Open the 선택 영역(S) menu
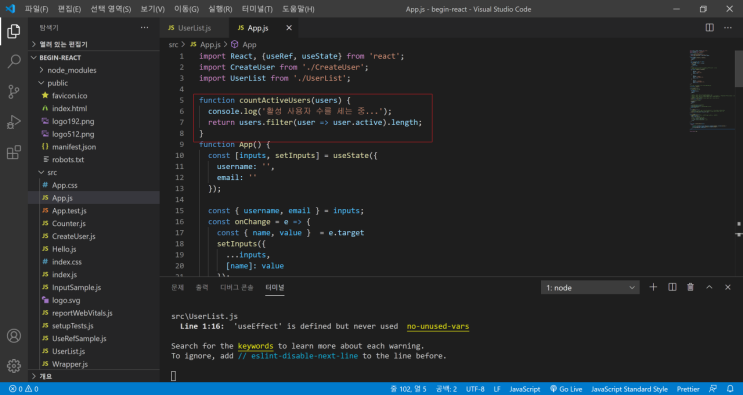 [x=110, y=9]
